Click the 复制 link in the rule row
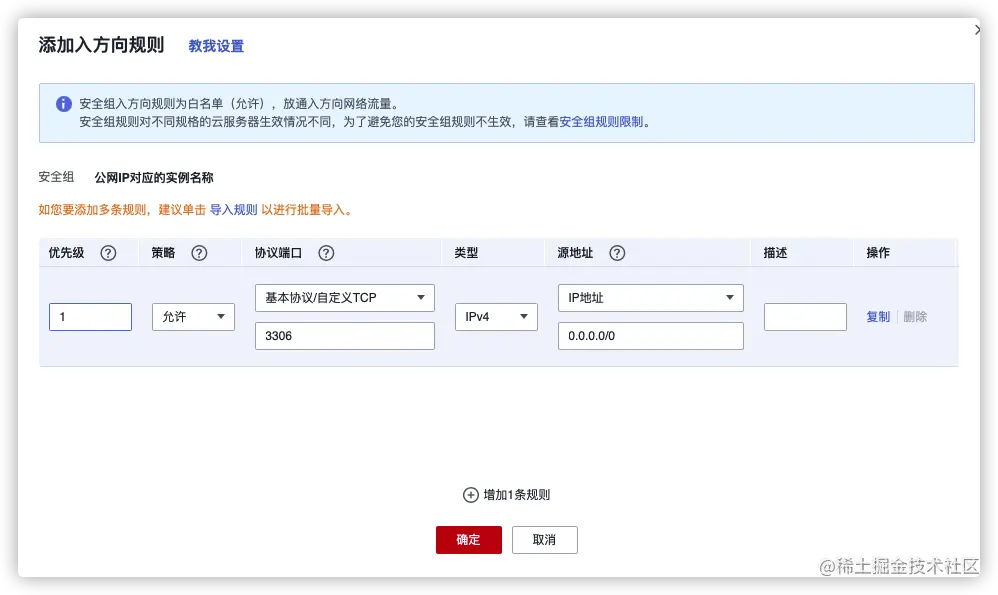Image resolution: width=998 pixels, height=595 pixels. pyautogui.click(x=878, y=317)
